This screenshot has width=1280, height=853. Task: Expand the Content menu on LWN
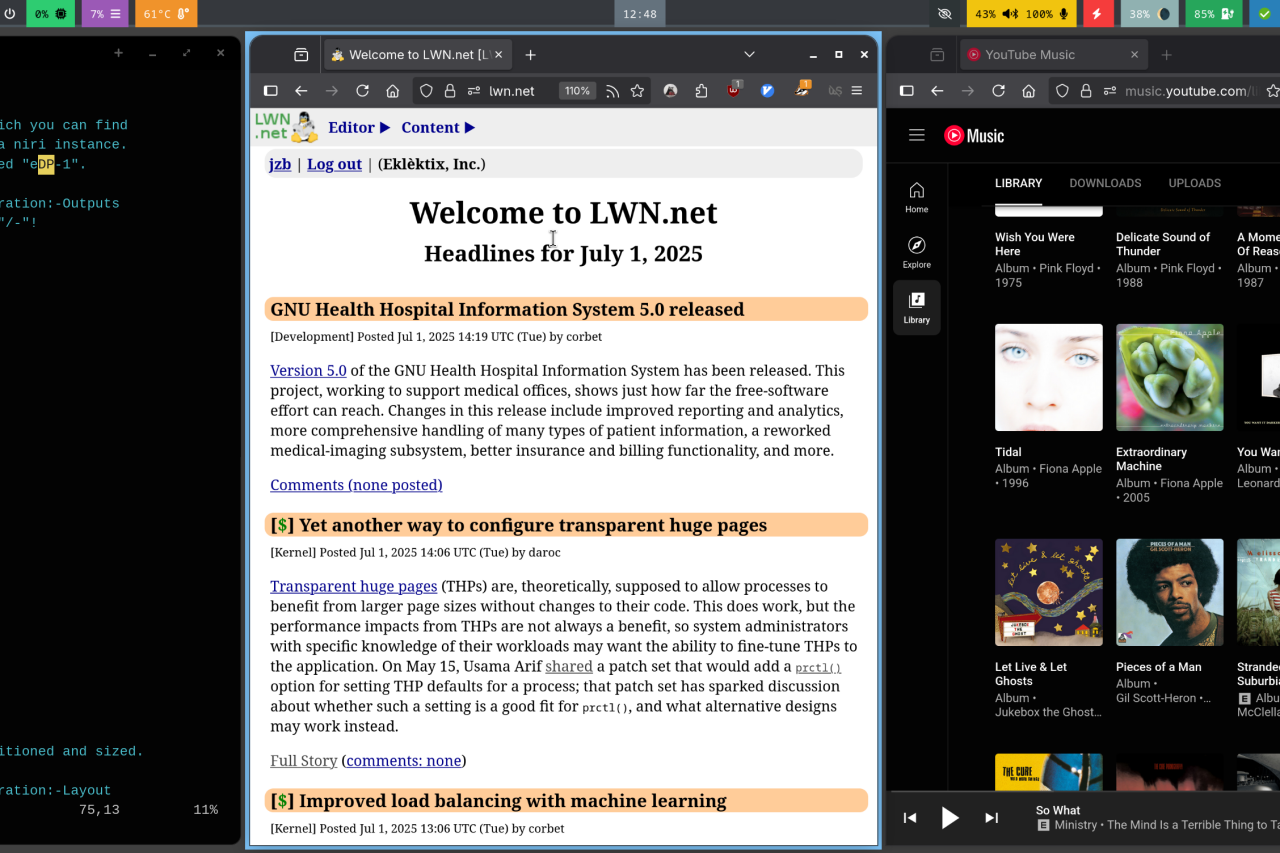pos(438,127)
